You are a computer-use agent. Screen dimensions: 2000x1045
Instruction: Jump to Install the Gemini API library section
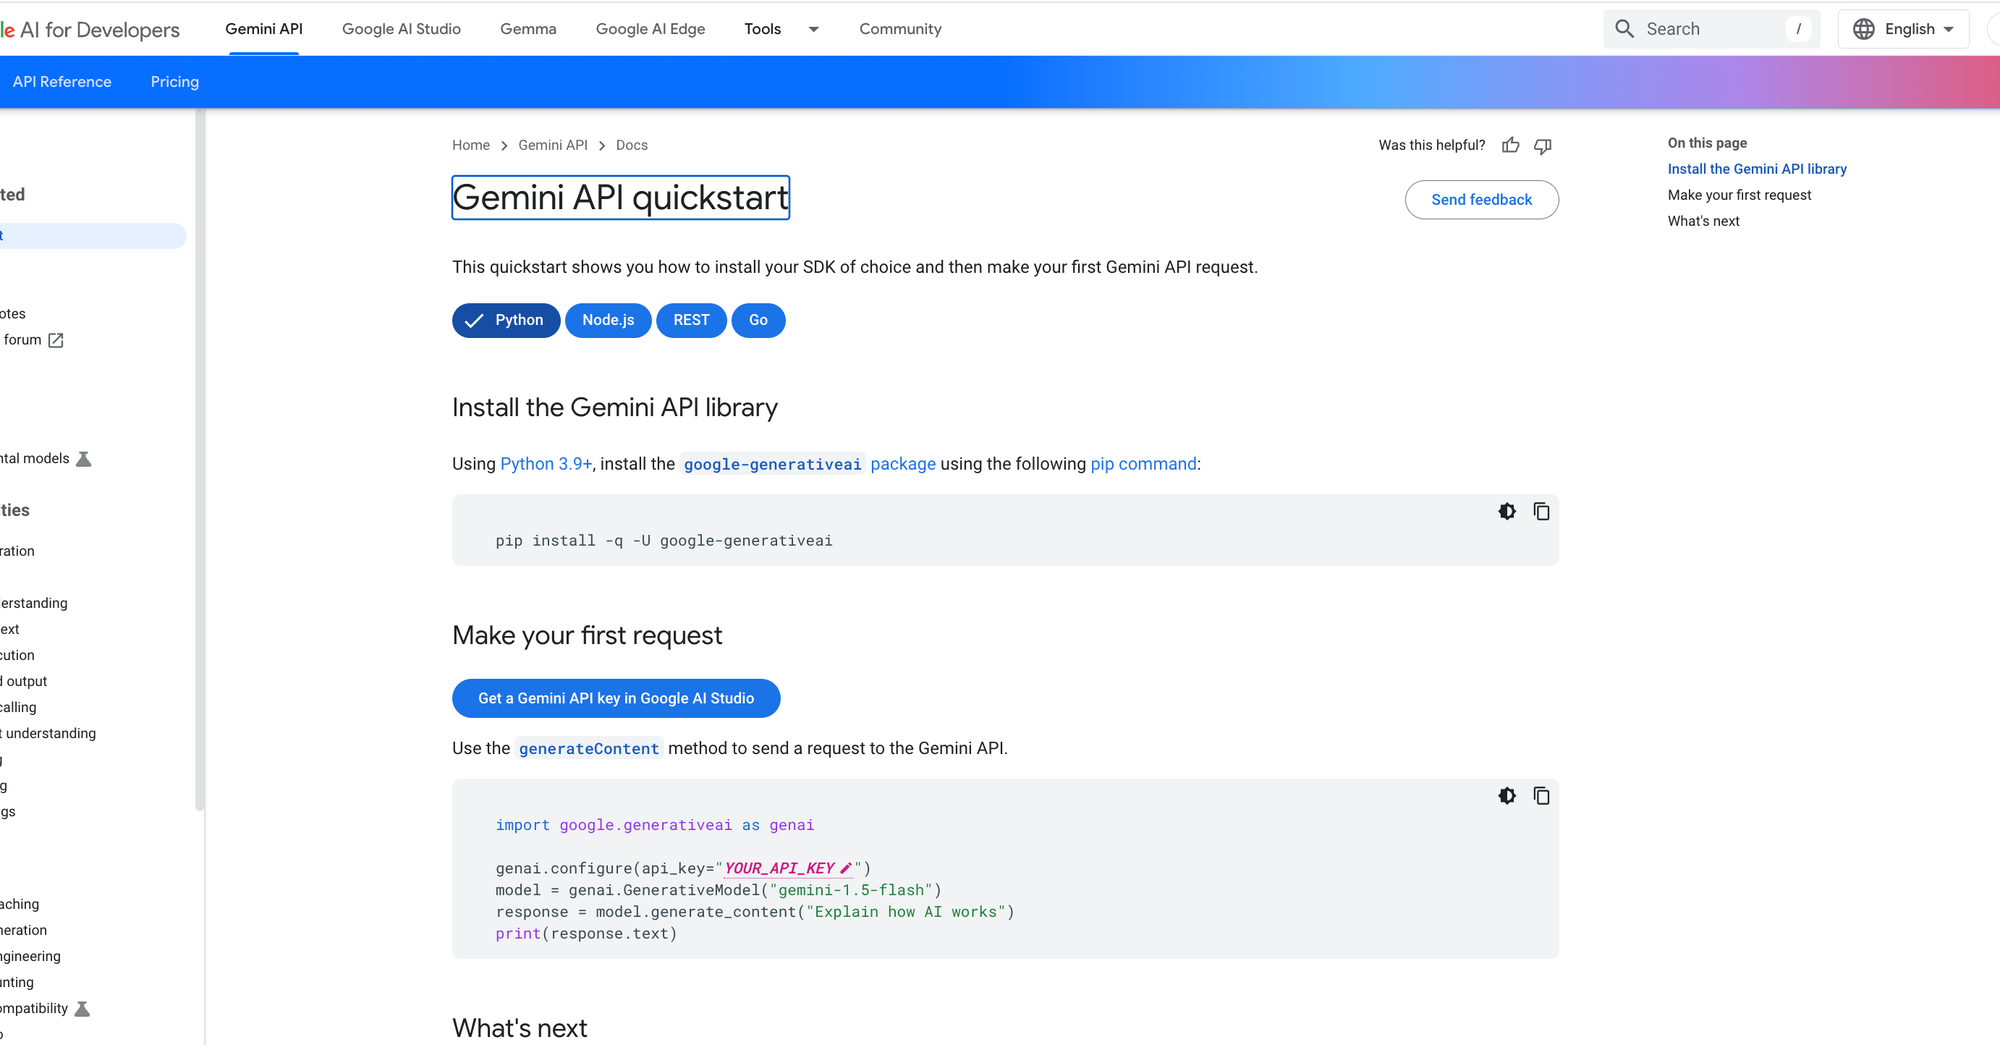pos(1757,169)
